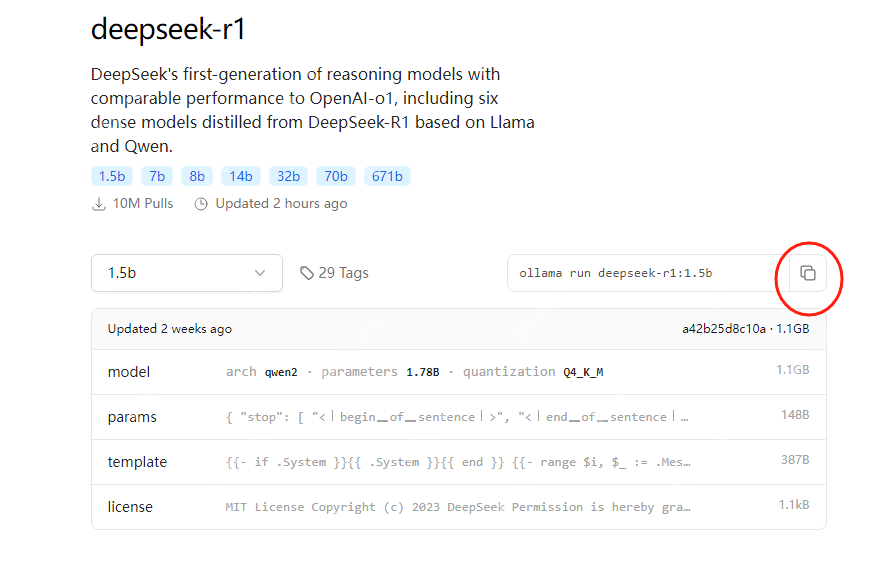This screenshot has height=561, width=887.
Task: View the license file row
Action: (459, 507)
